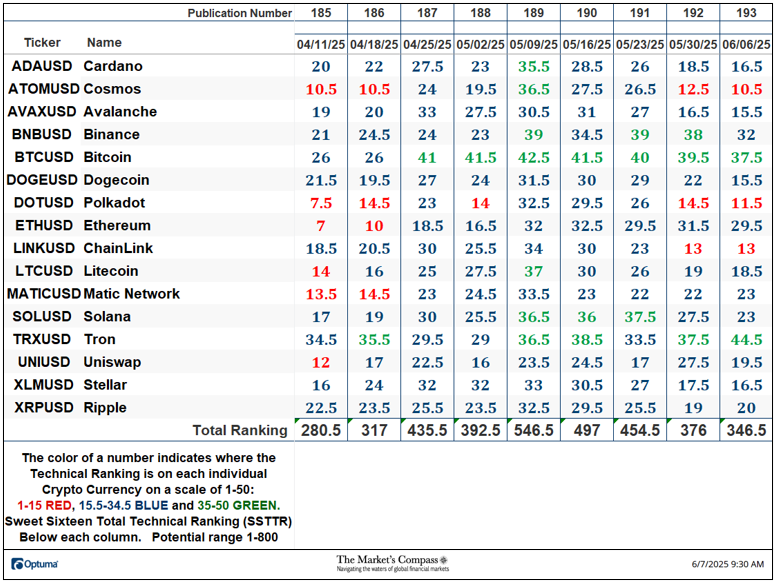Screen dimensions: 774x581
Task: Click the Cardano name cell
Action: pyautogui.click(x=113, y=66)
